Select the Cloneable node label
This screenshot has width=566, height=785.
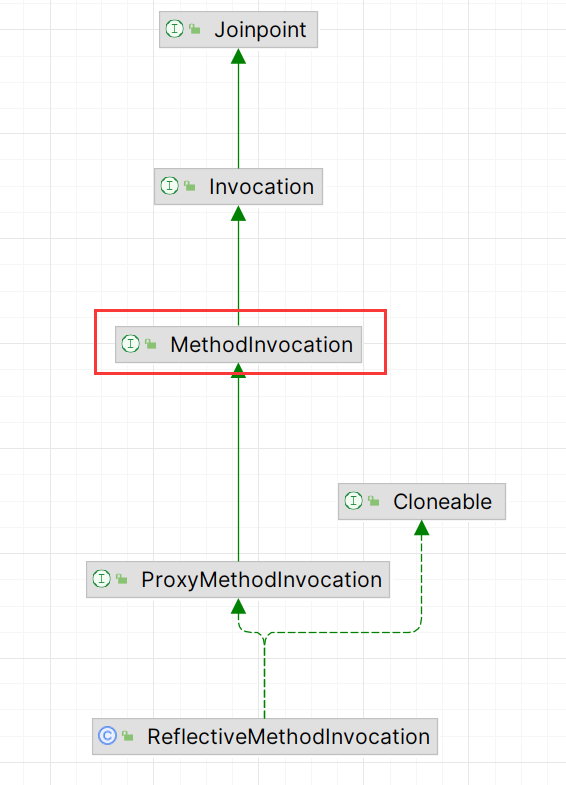click(x=442, y=502)
